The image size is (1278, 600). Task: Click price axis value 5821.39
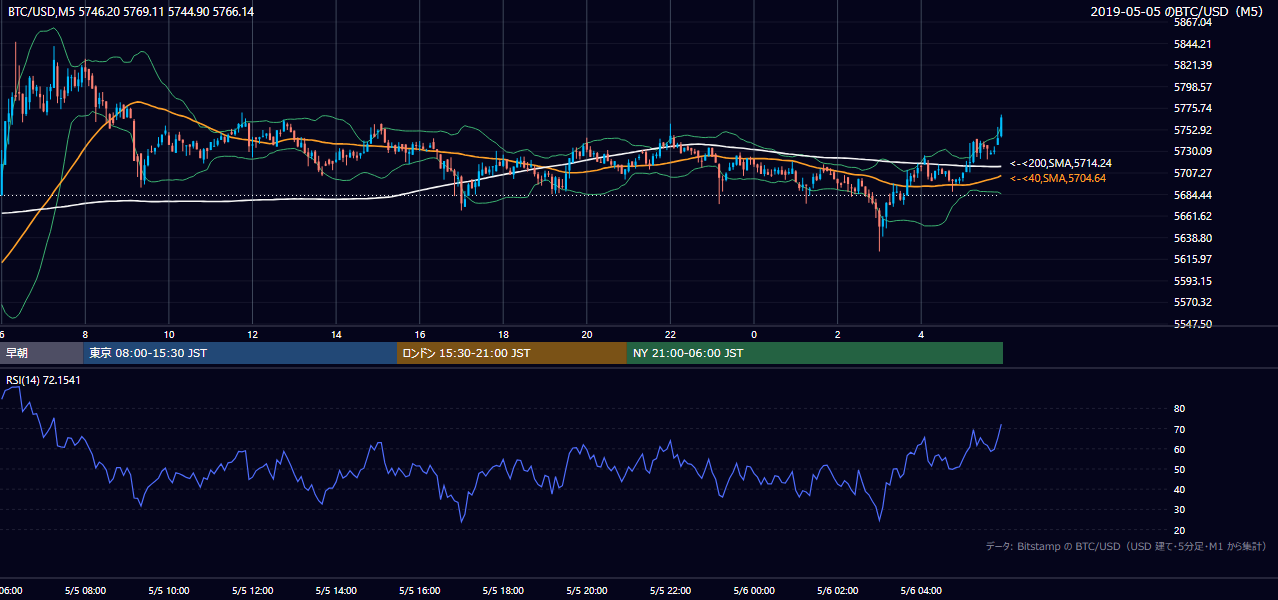coord(1192,65)
